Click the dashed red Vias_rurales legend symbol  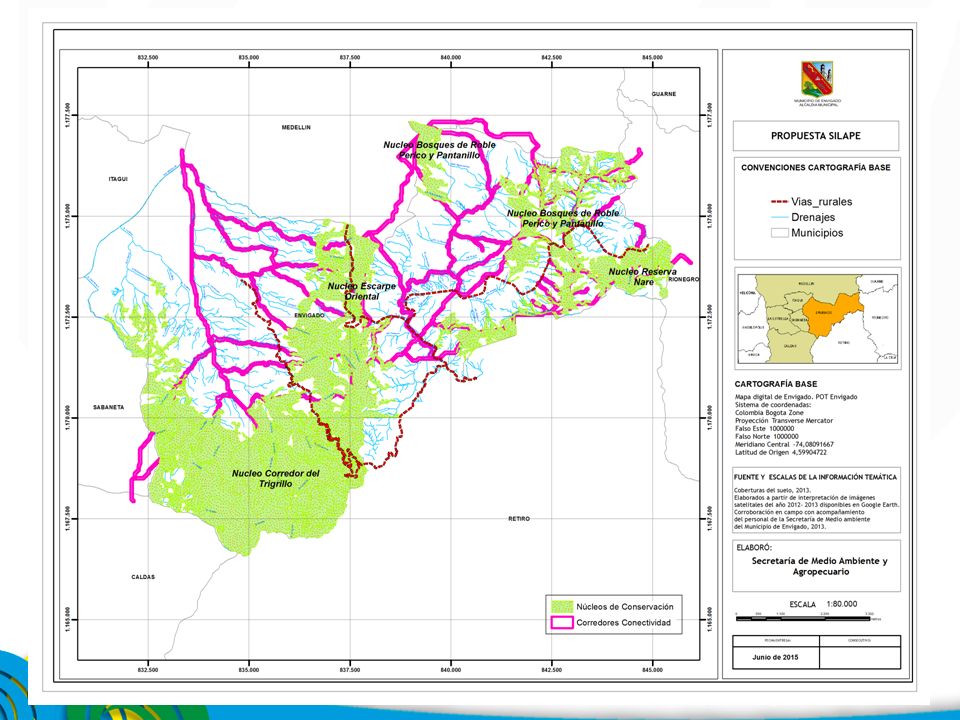[x=778, y=201]
